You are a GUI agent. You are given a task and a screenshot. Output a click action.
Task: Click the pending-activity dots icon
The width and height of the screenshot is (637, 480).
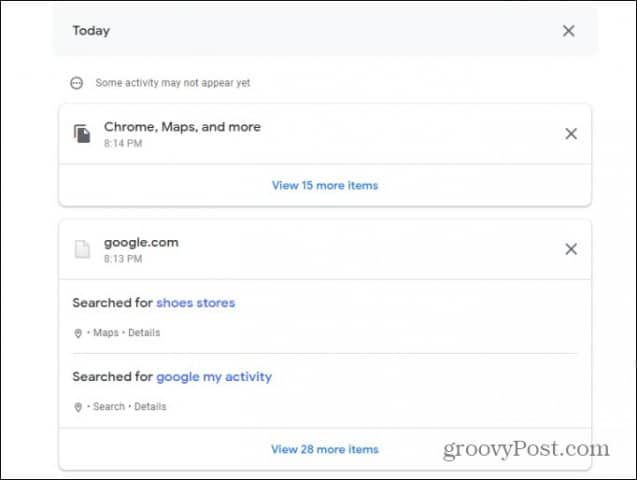pos(76,83)
